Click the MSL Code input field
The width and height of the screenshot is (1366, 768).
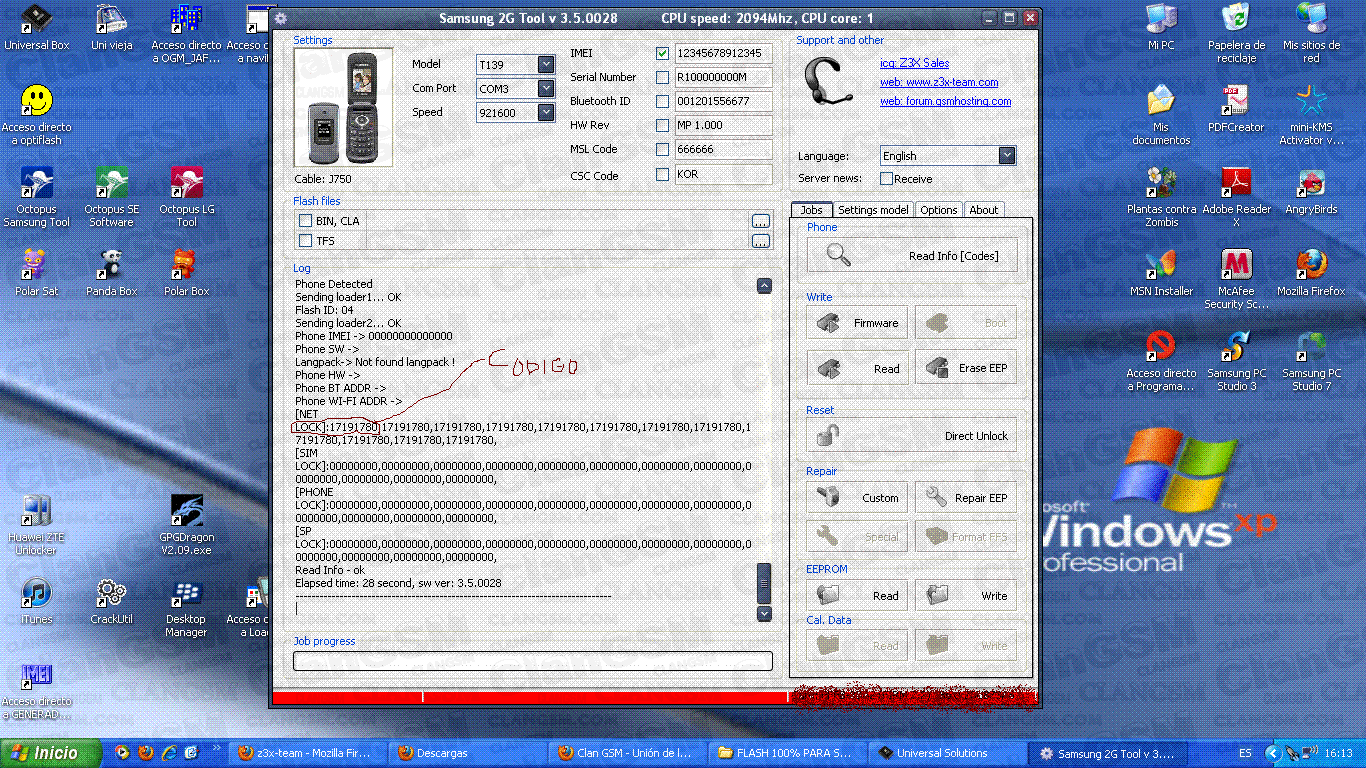coord(722,149)
